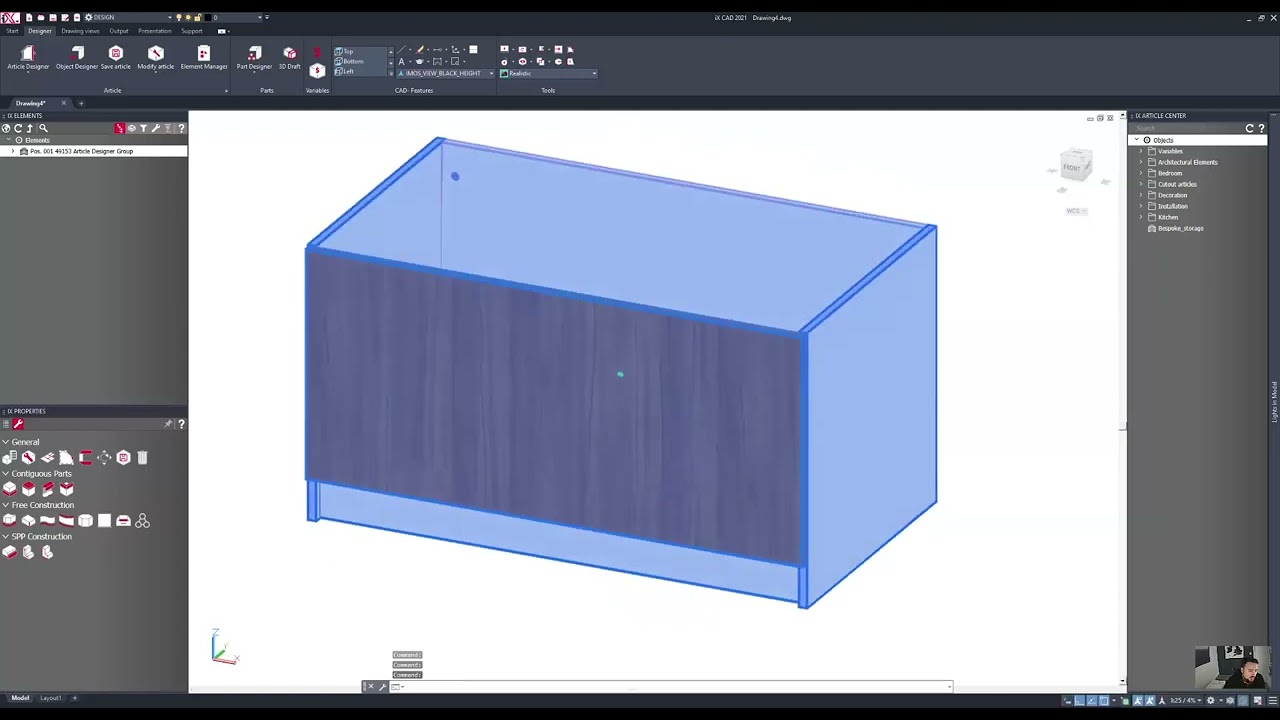
Task: Click the text A tool in CAD-Features
Action: tap(402, 61)
